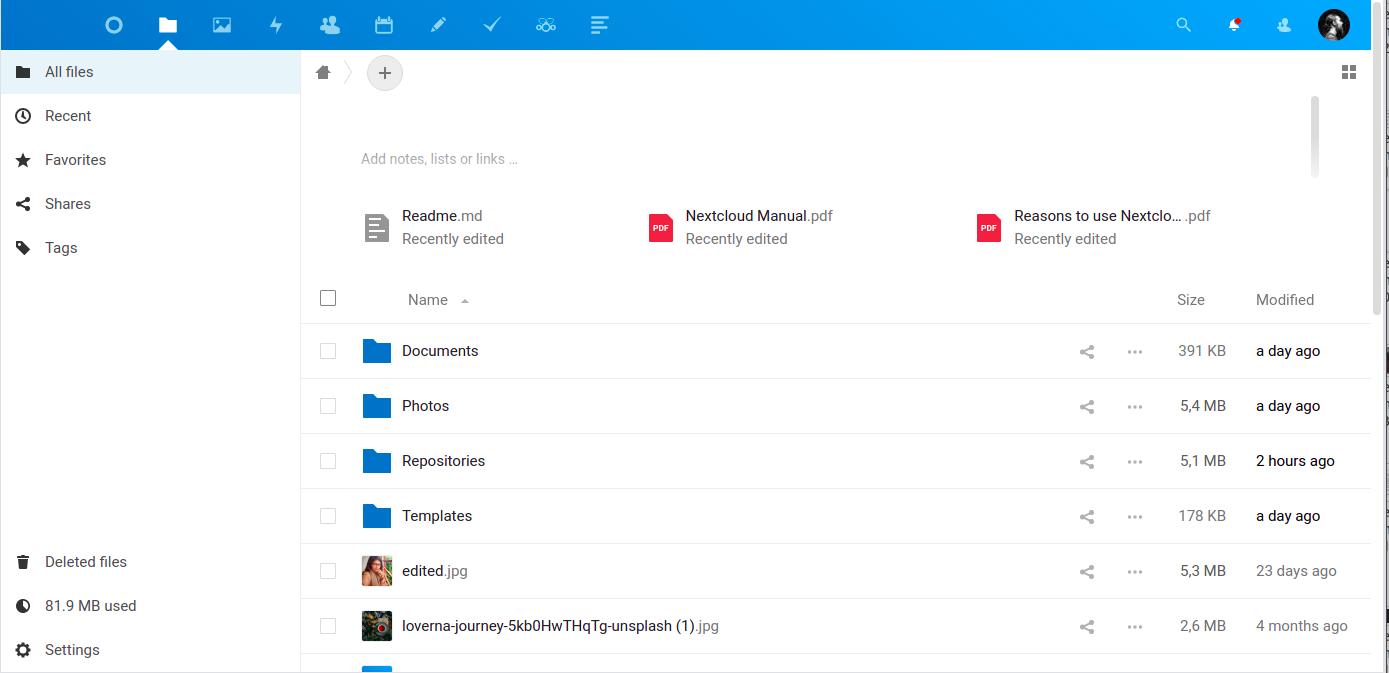Select the Documents folder checkbox
Screen dimensions: 1389x673
coord(328,351)
